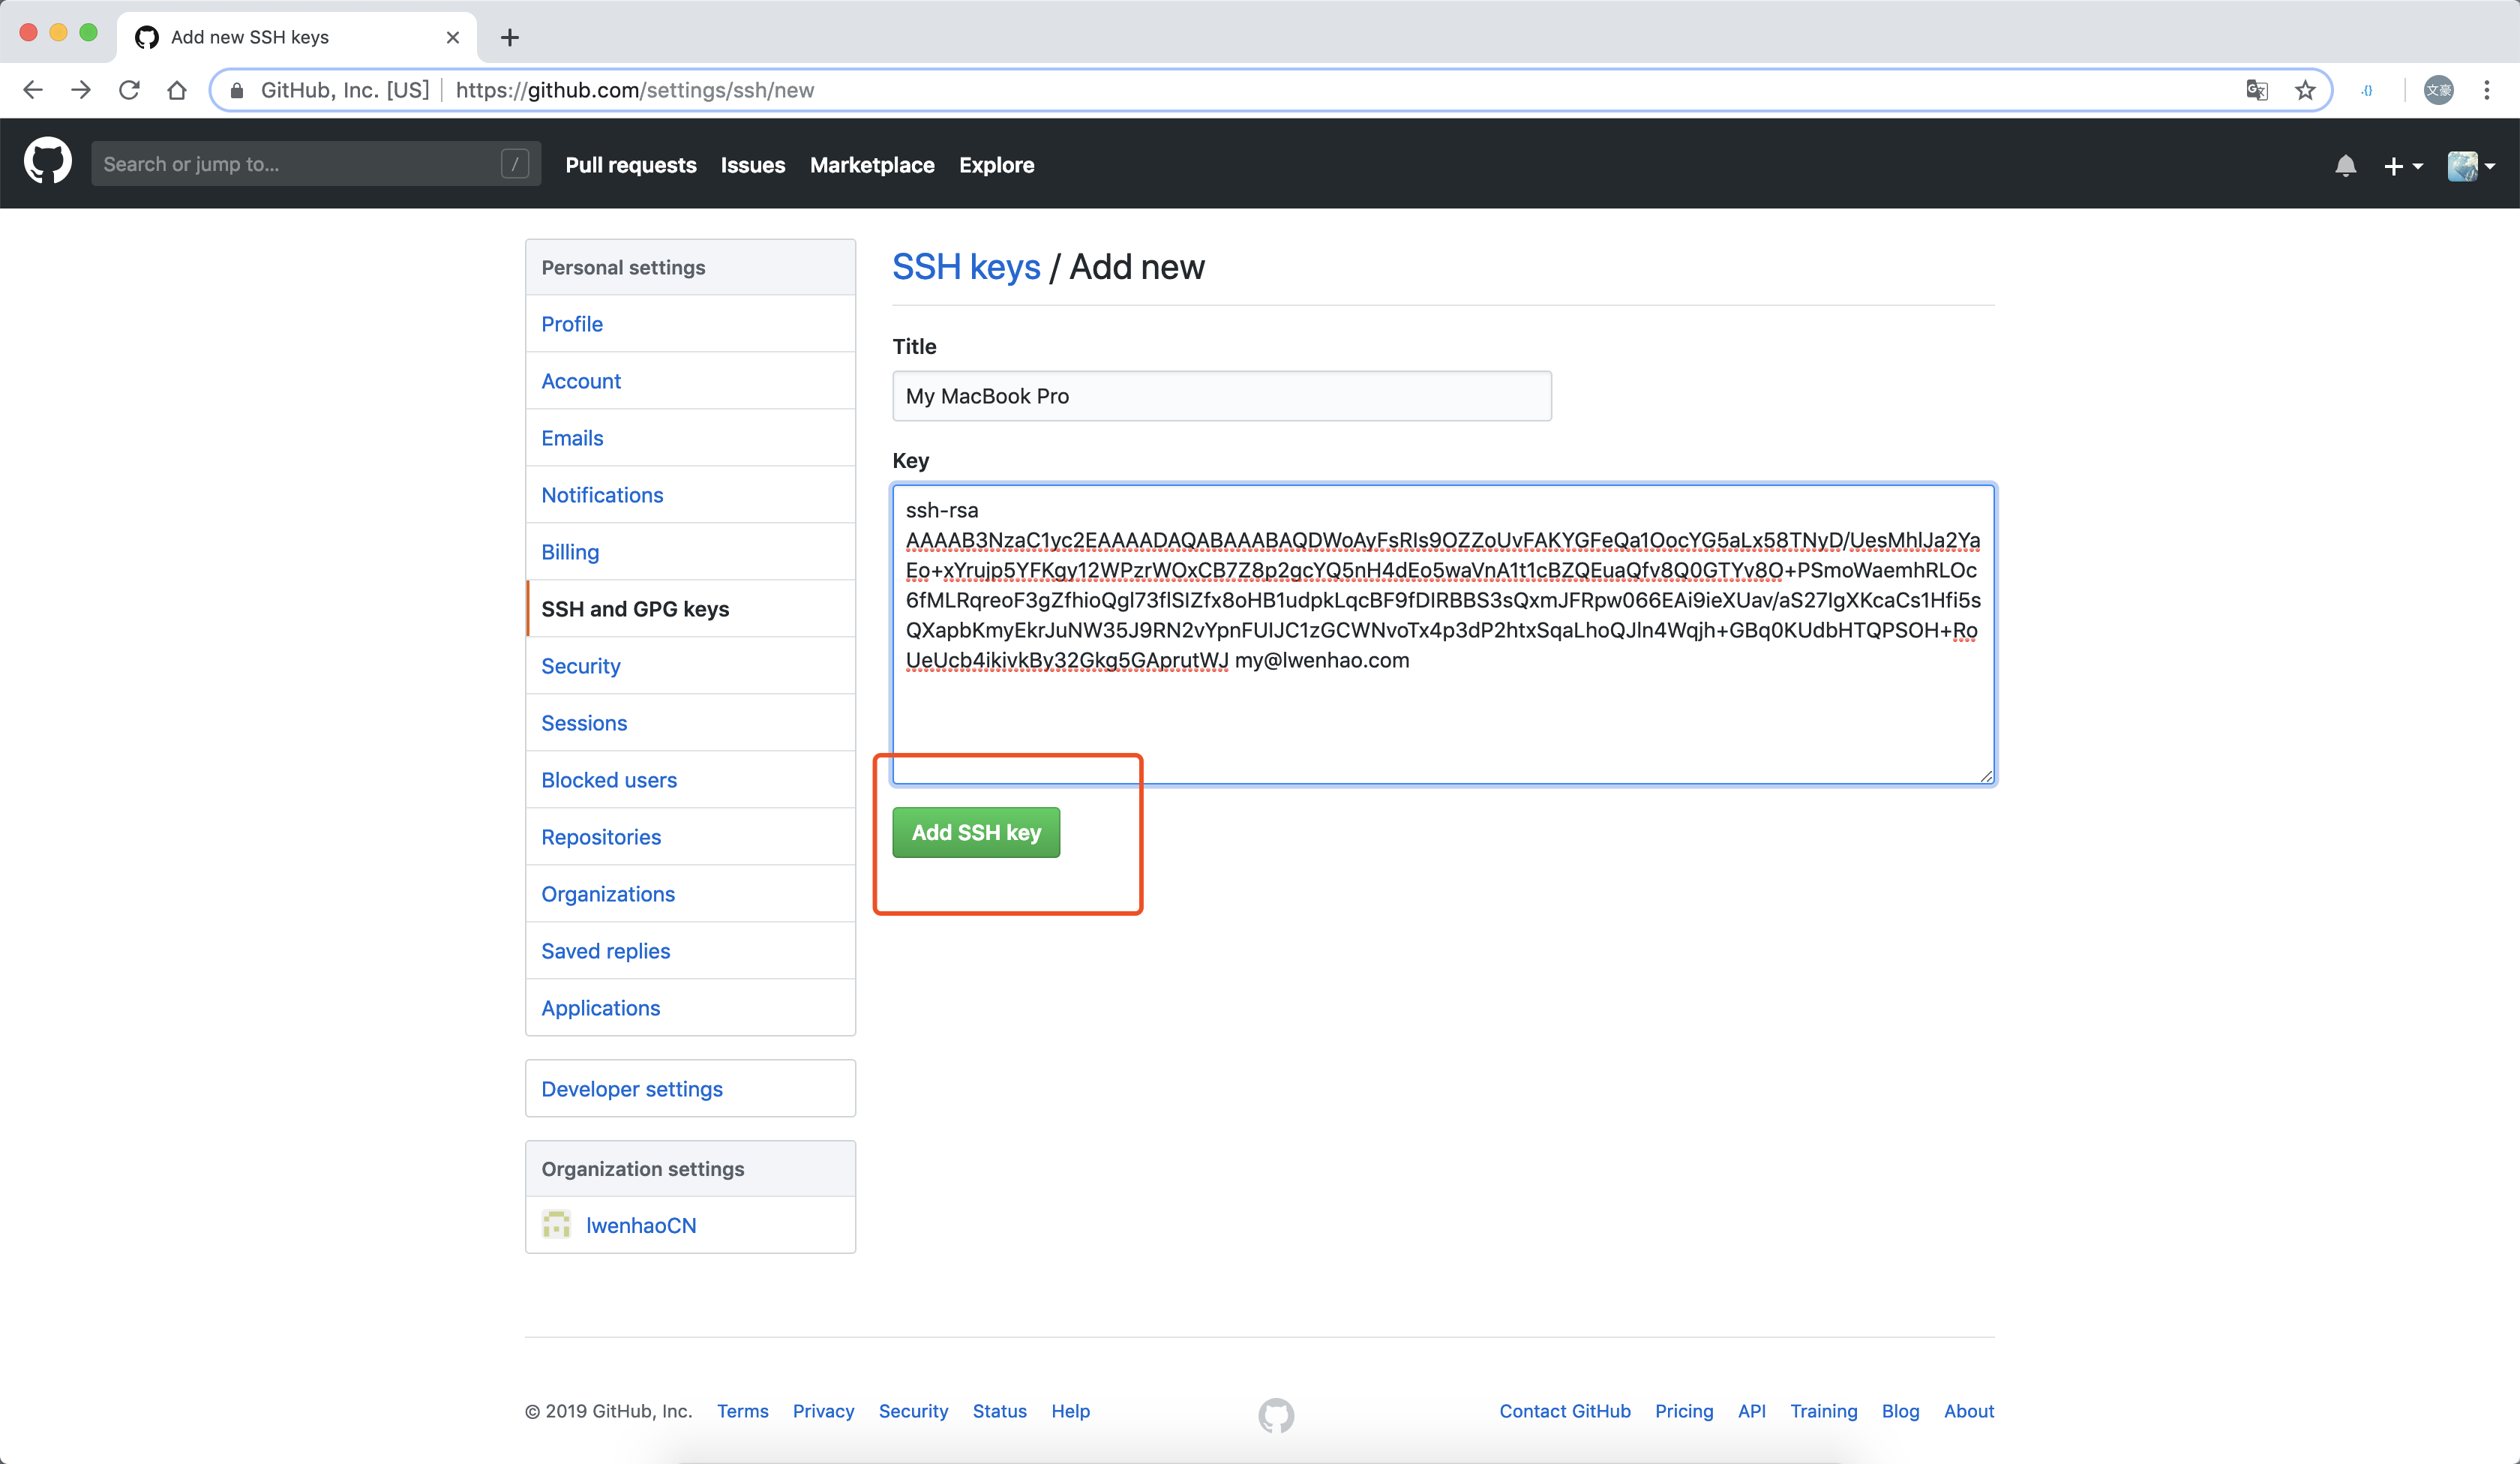Click the browser extension icon beside the bookmark star
Screen dimensions: 2520x1464
pyautogui.click(x=2366, y=90)
